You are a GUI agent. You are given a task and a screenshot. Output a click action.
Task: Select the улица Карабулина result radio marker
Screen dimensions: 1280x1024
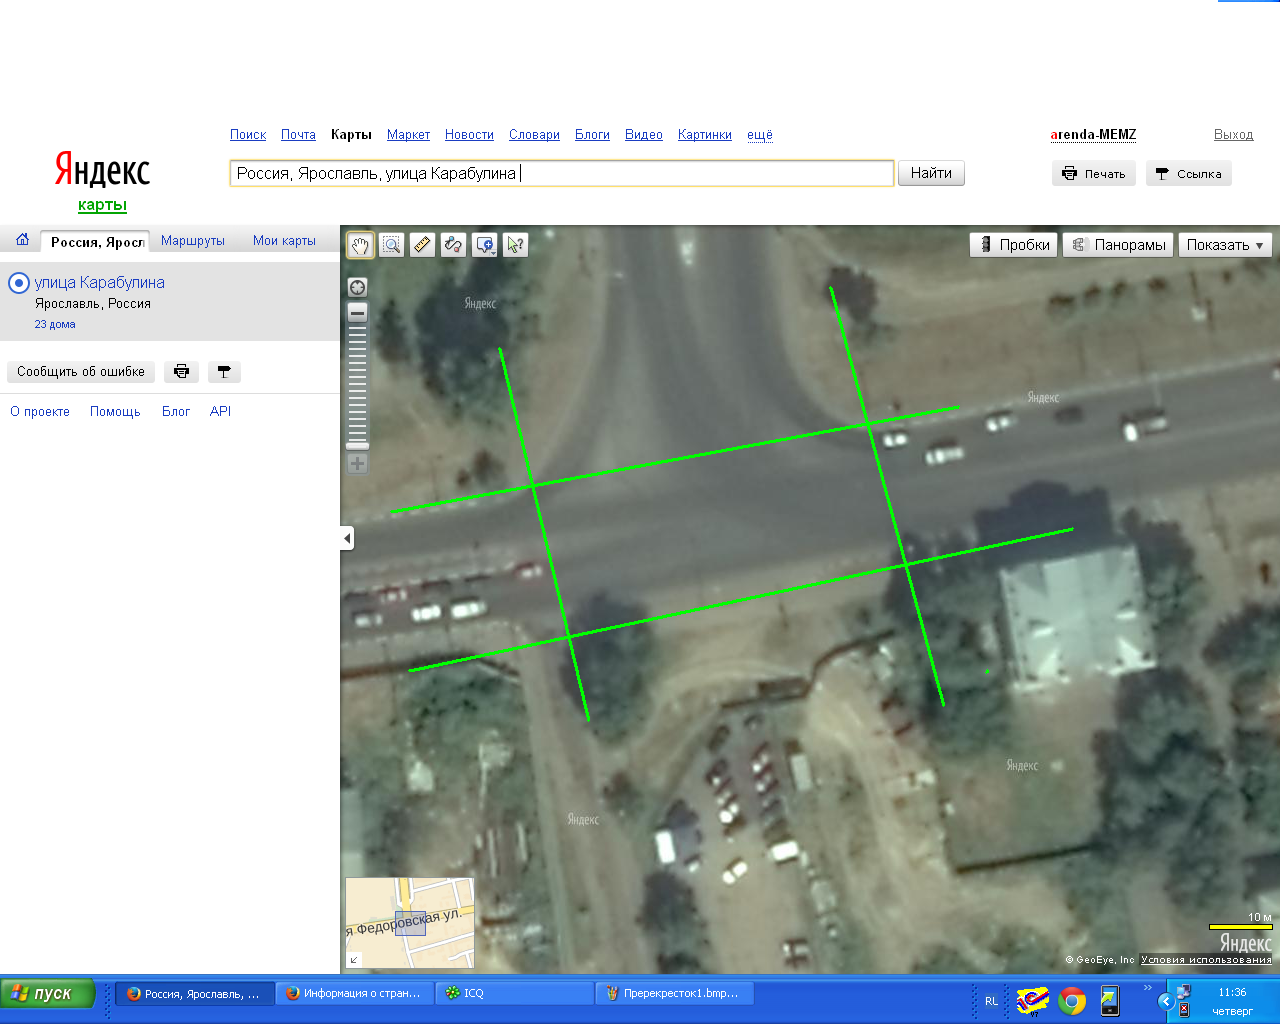point(18,283)
